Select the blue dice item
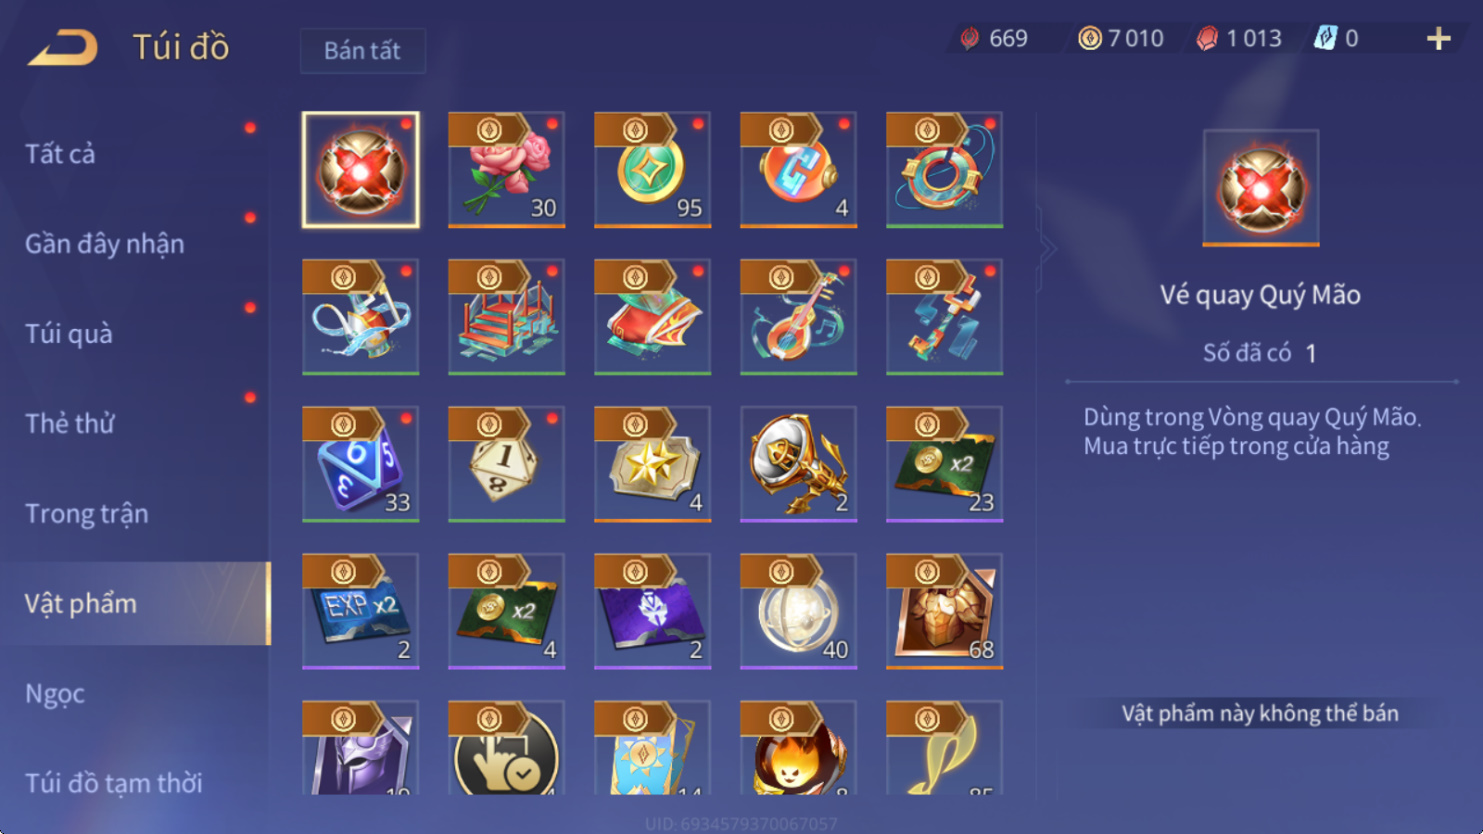 [360, 464]
